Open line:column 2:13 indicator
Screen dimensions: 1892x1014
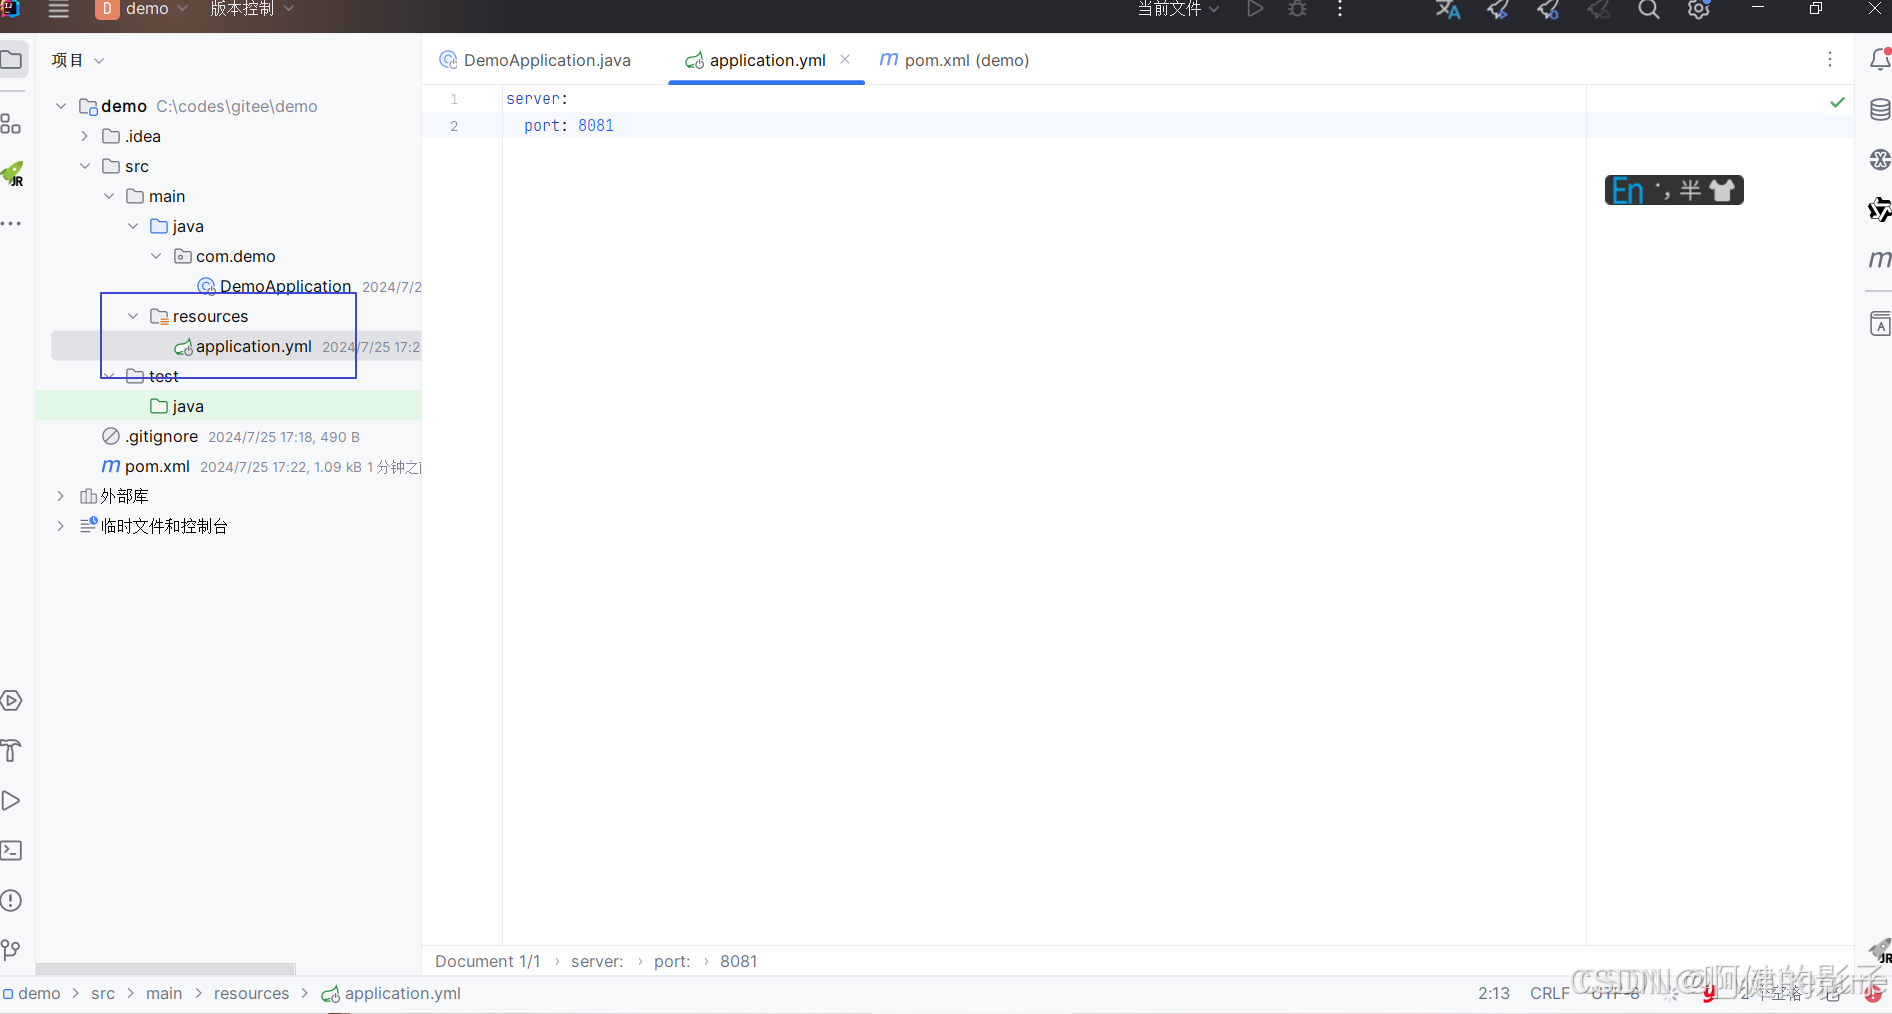click(1494, 993)
